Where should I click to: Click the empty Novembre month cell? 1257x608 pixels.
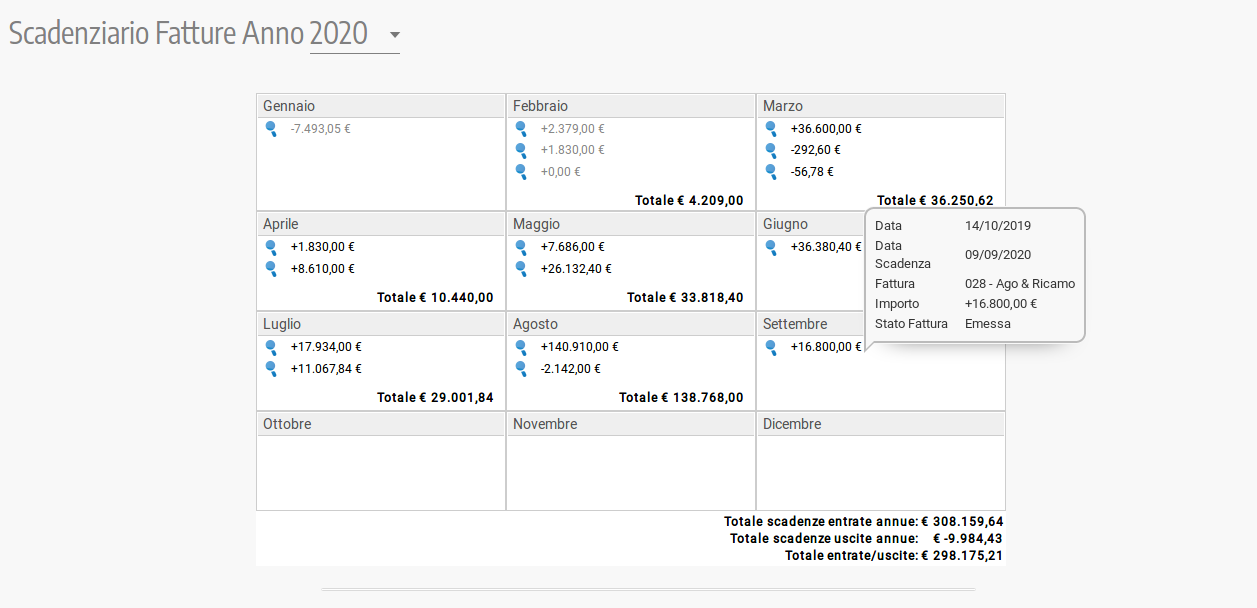630,472
